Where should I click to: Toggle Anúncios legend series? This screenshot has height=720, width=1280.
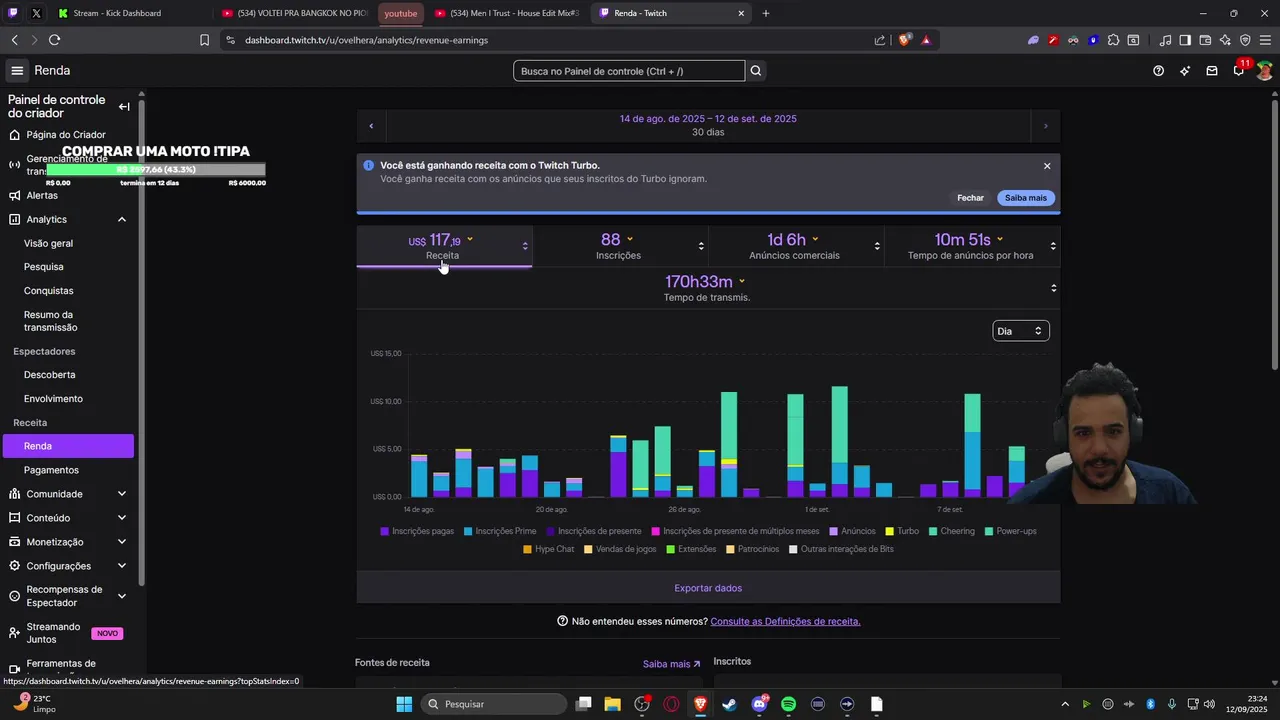coord(852,531)
